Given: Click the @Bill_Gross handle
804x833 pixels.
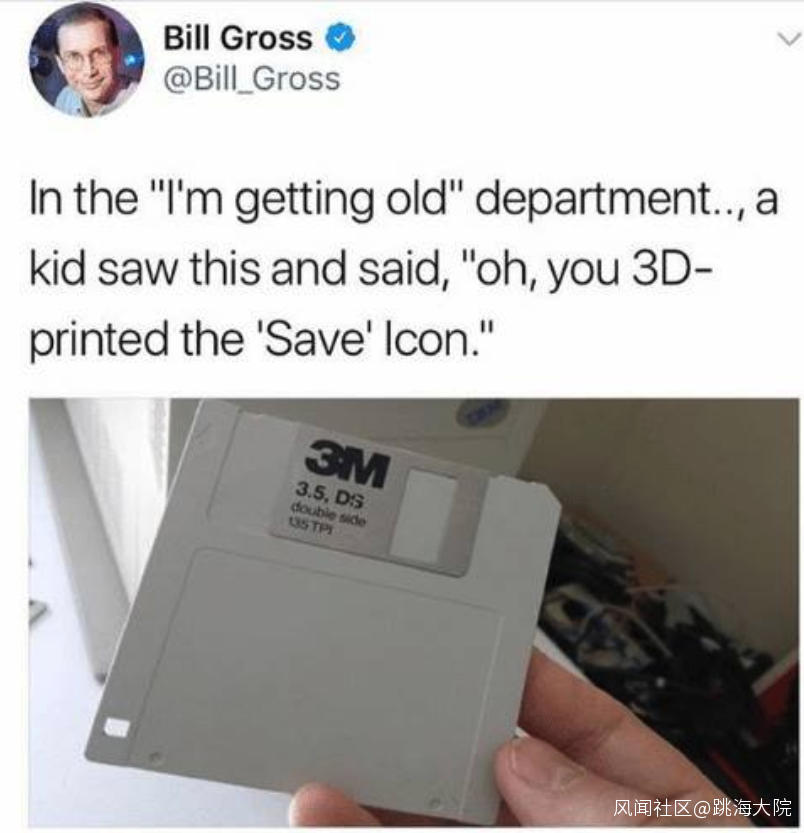Looking at the screenshot, I should click(252, 80).
